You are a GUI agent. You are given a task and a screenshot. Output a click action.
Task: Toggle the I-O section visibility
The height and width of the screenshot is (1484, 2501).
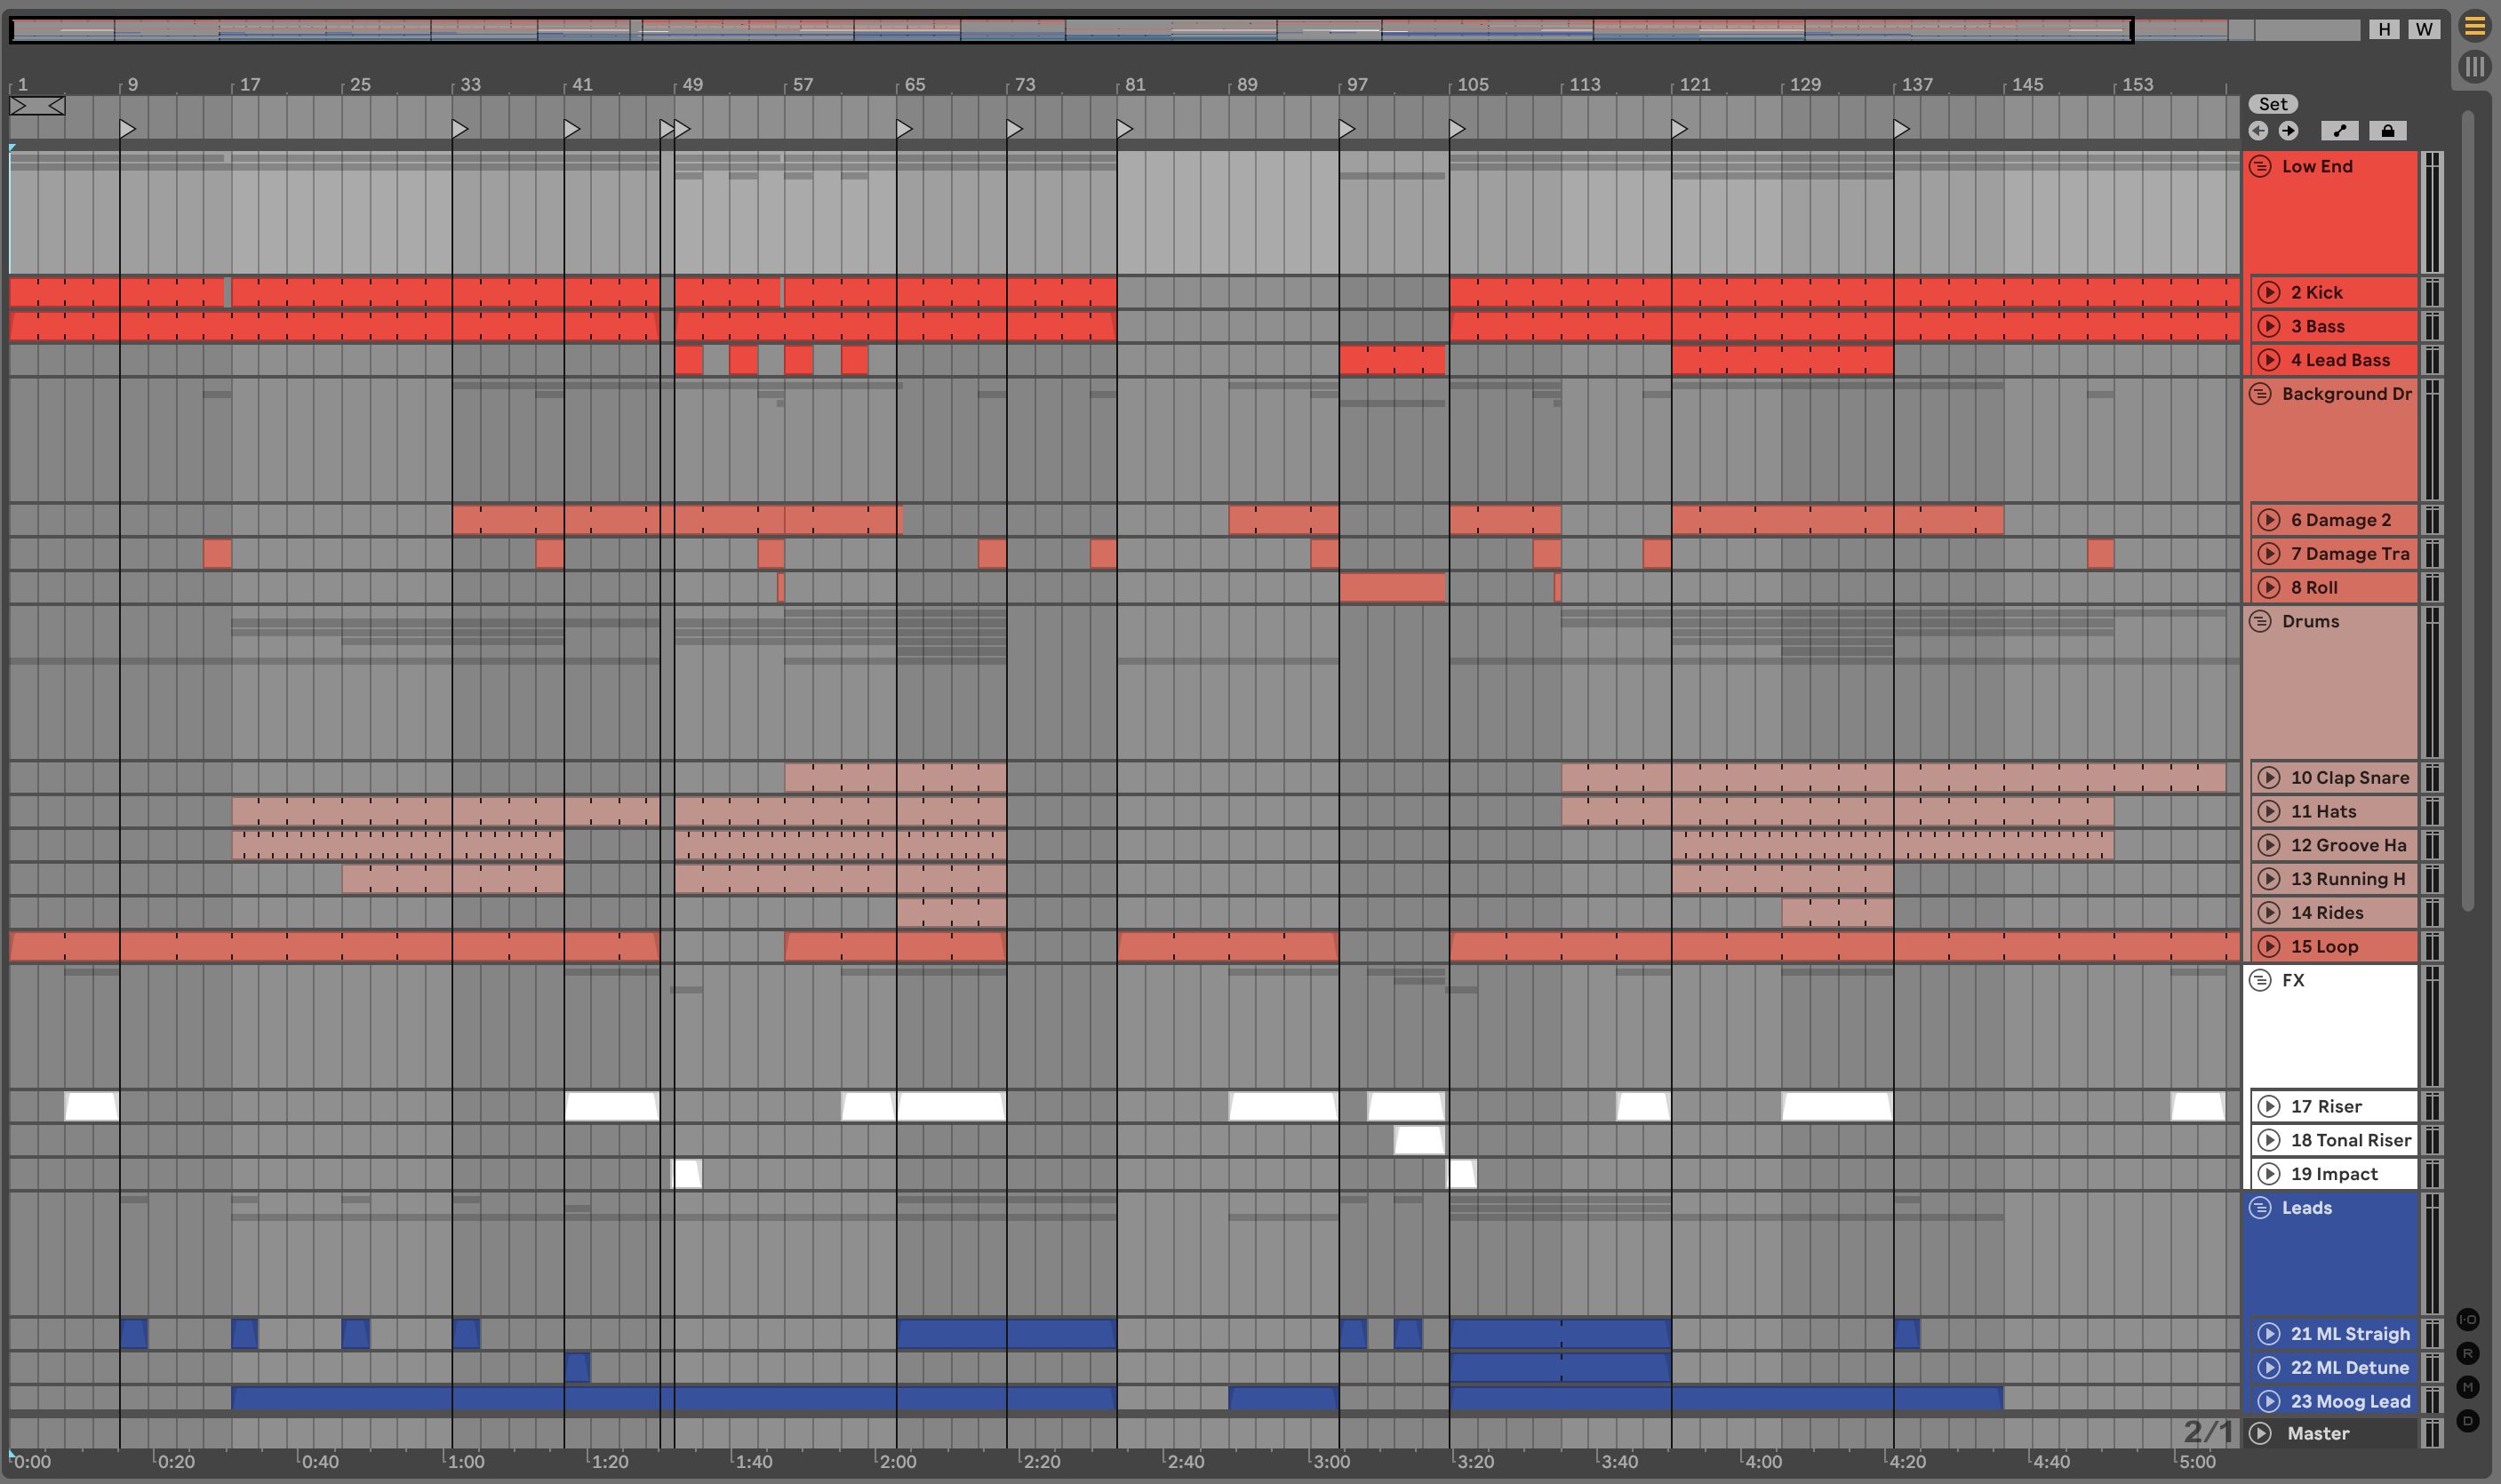2467,1319
